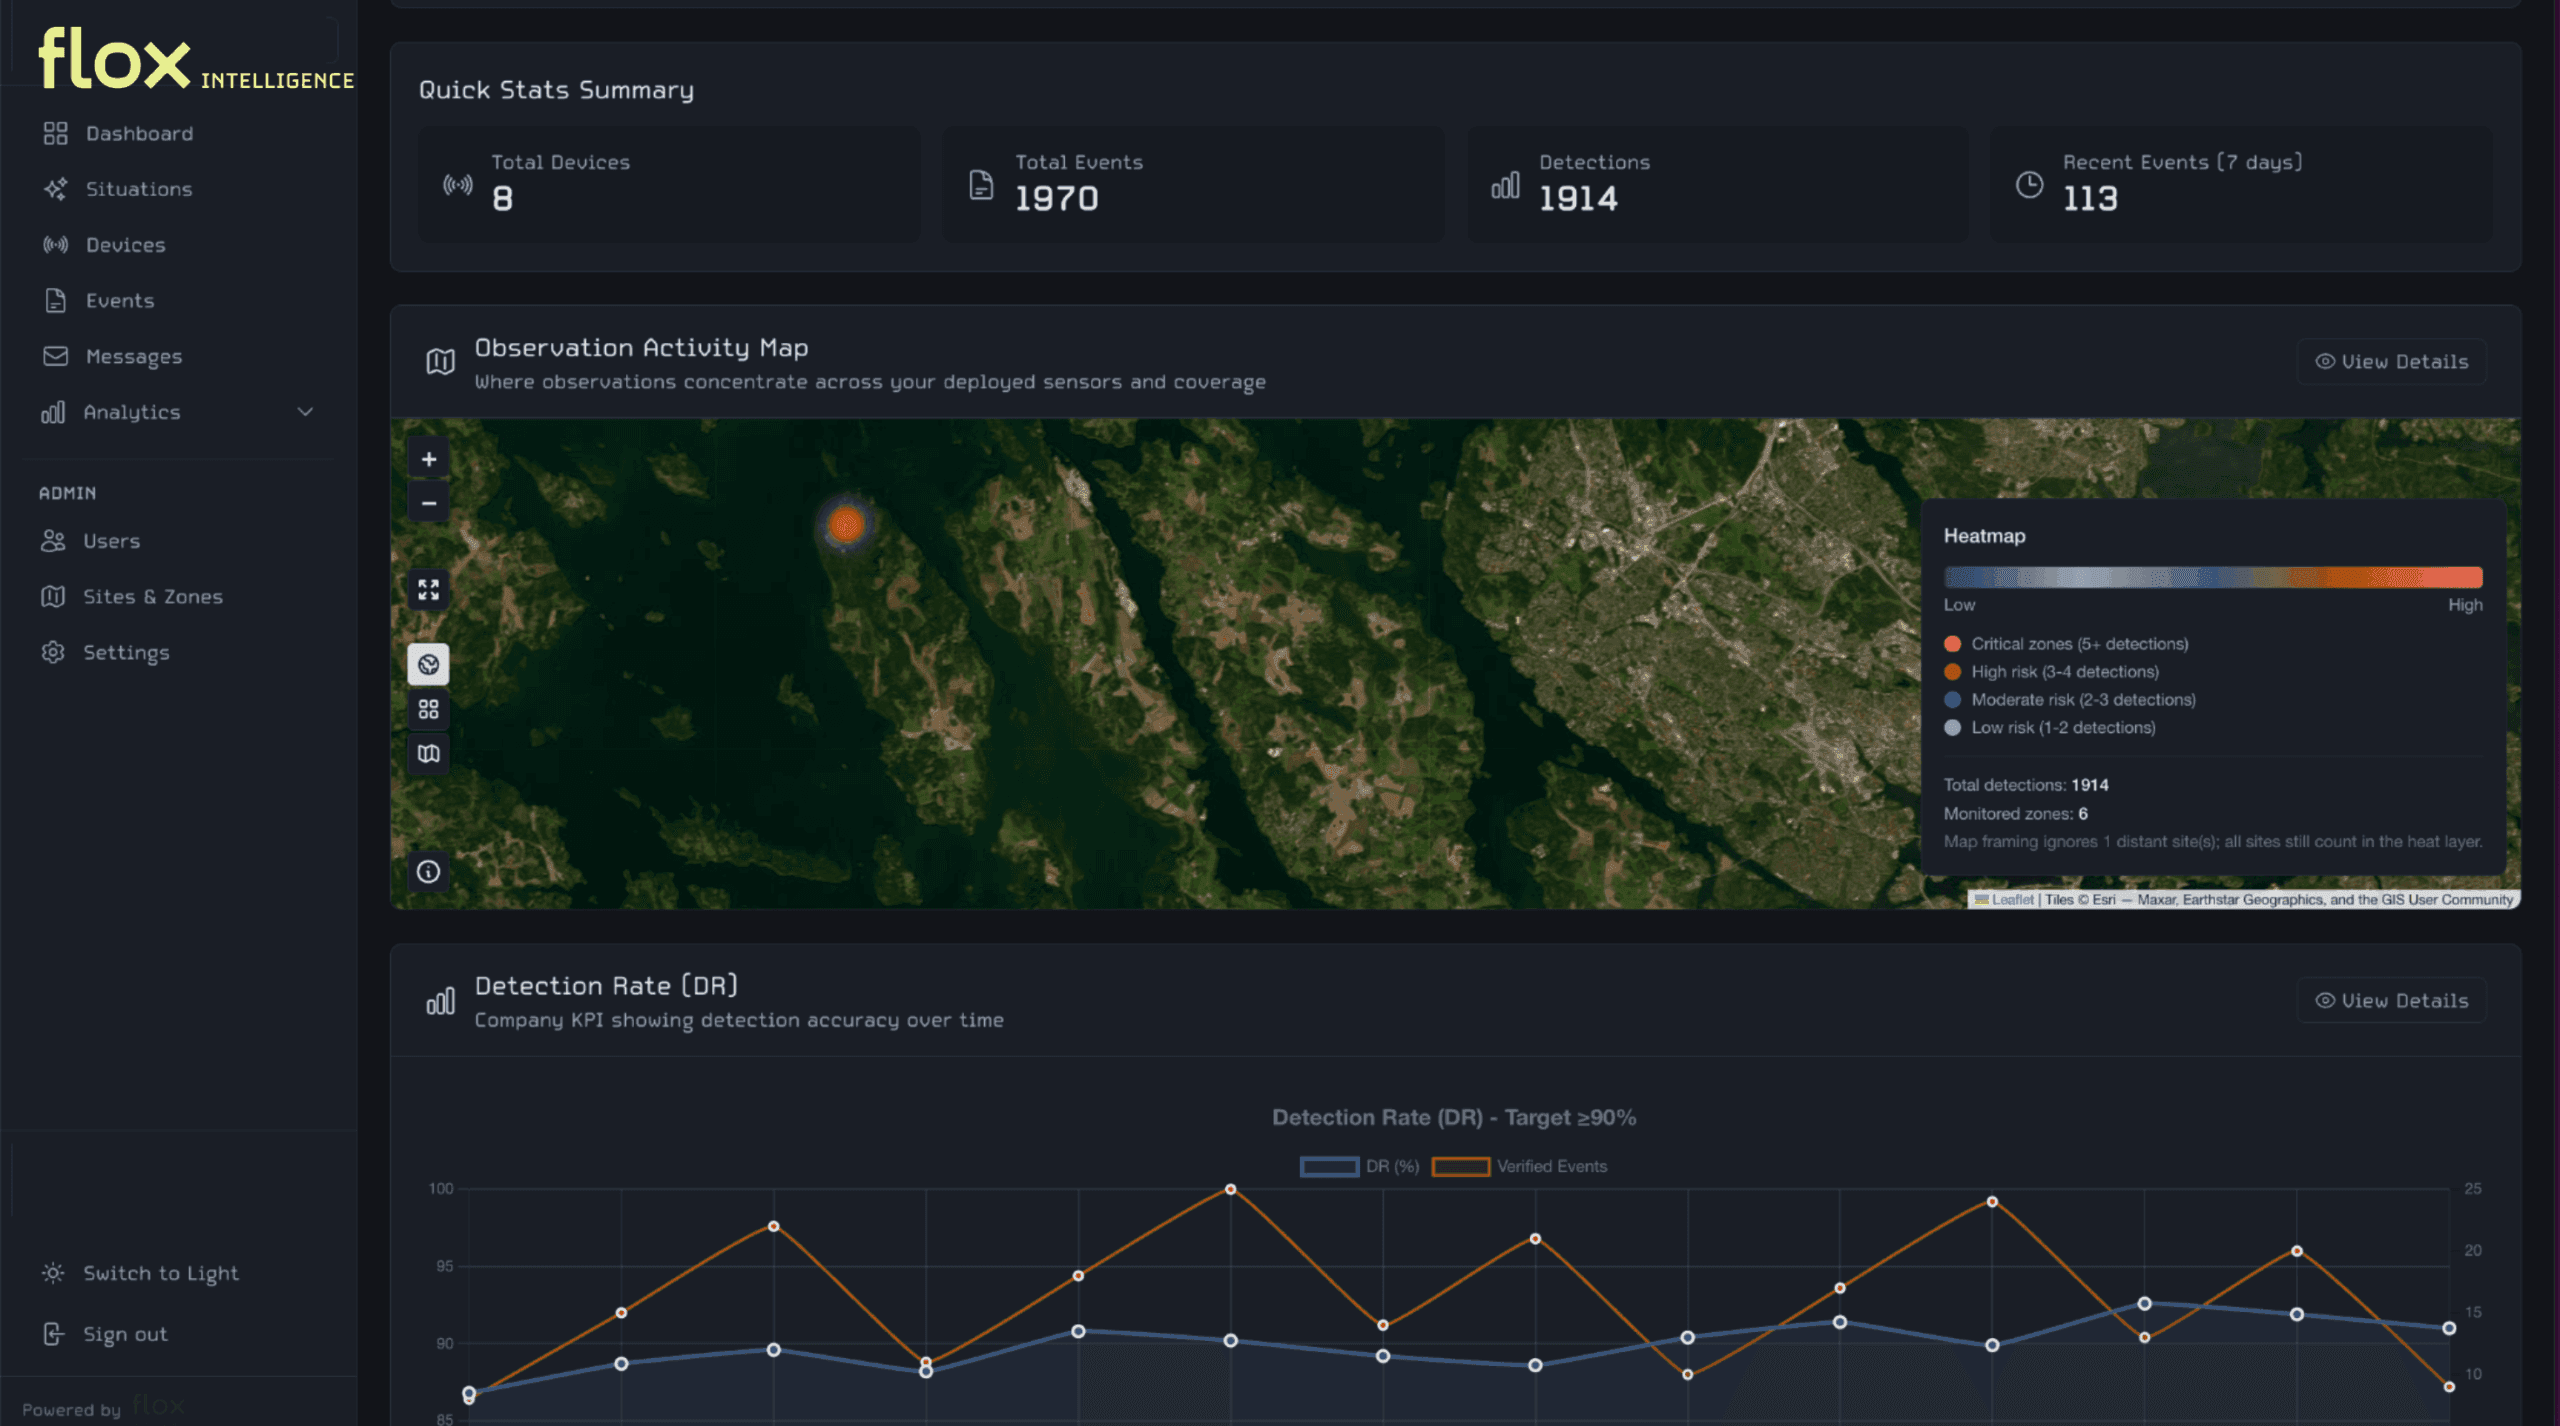
Task: Click the Analytics bar chart icon
Action: pyautogui.click(x=53, y=412)
